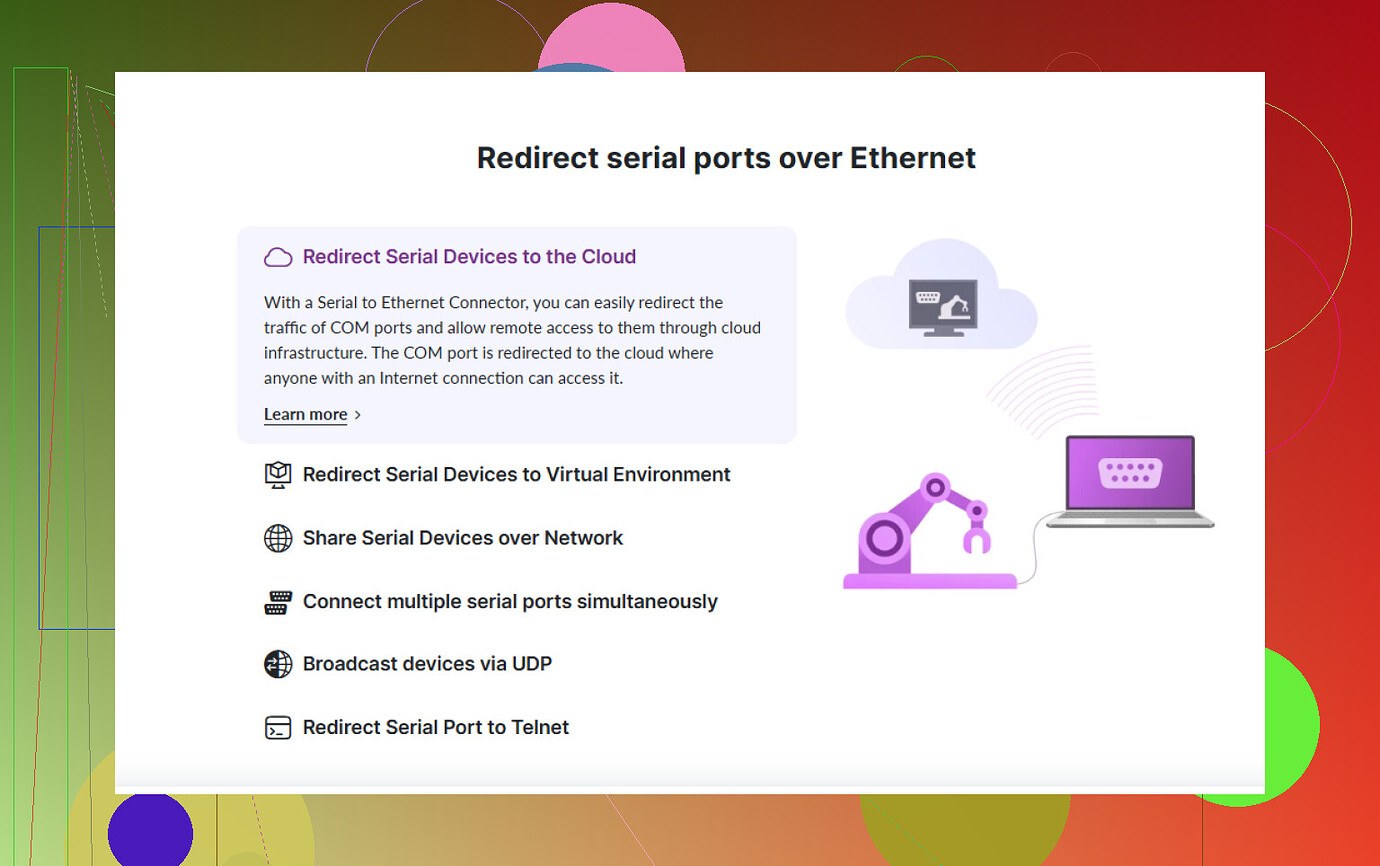
Task: Click the terminal icon for Redirect to Telnet
Action: pos(278,728)
